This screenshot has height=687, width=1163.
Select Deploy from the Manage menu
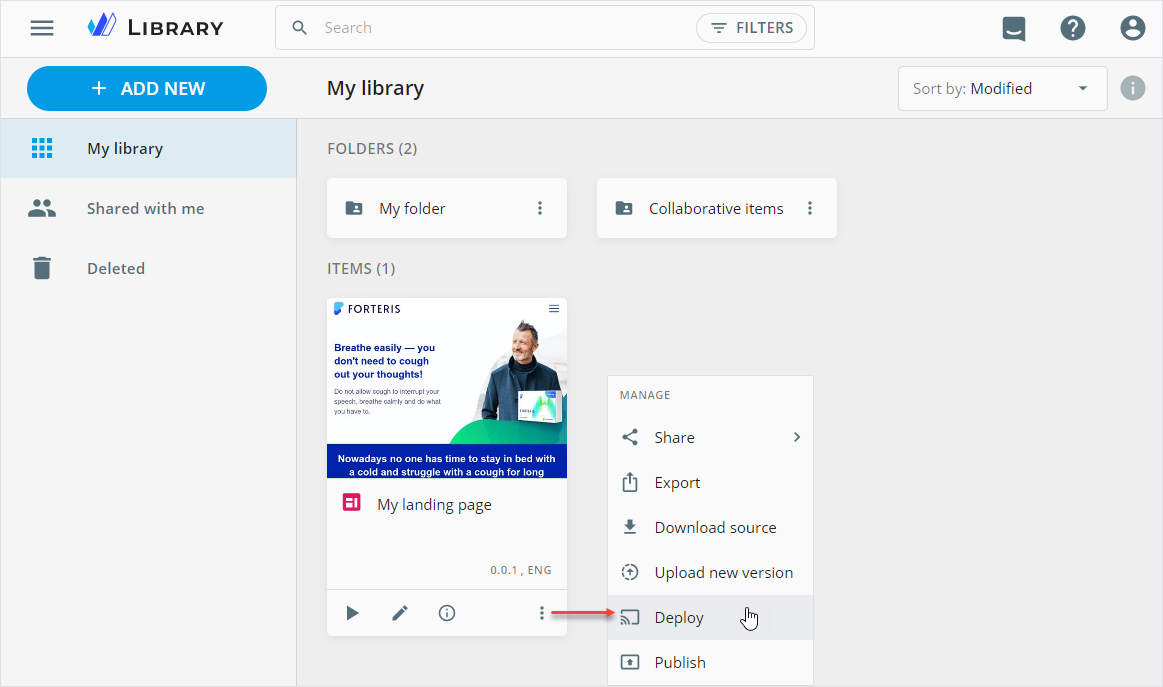[680, 618]
